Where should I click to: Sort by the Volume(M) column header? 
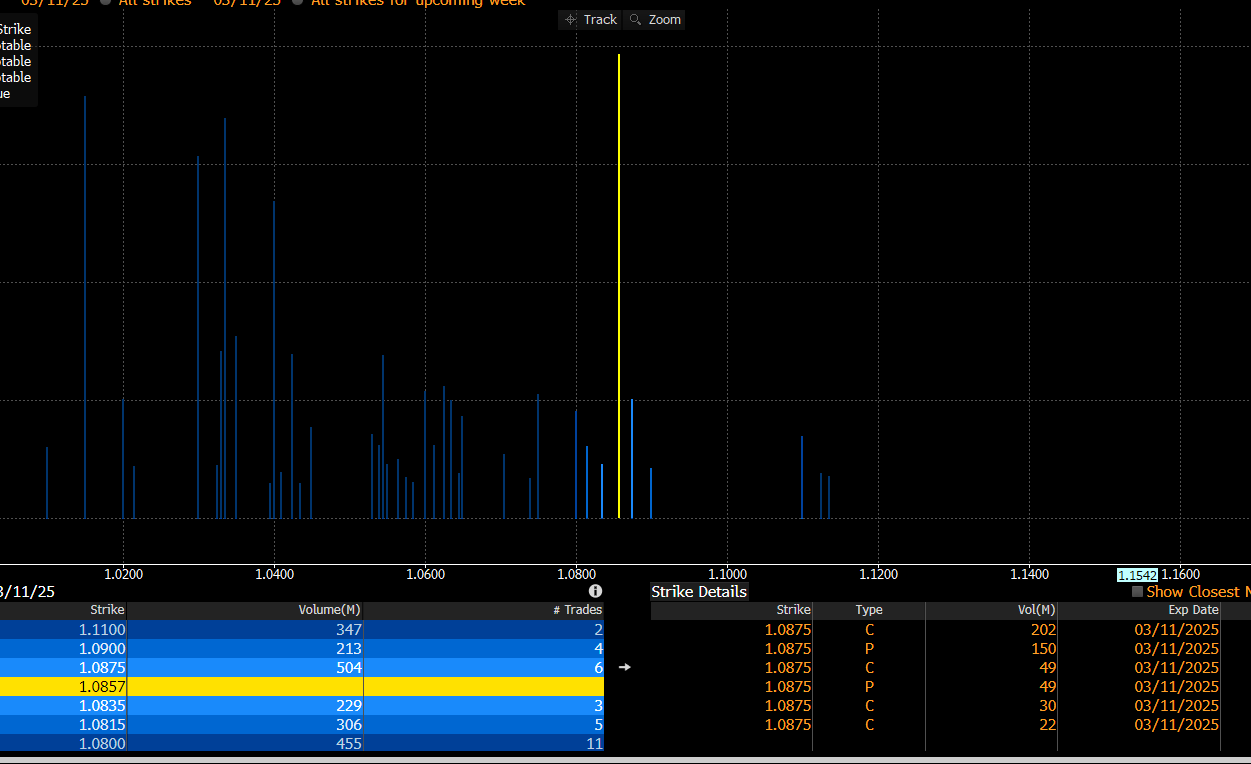point(329,610)
